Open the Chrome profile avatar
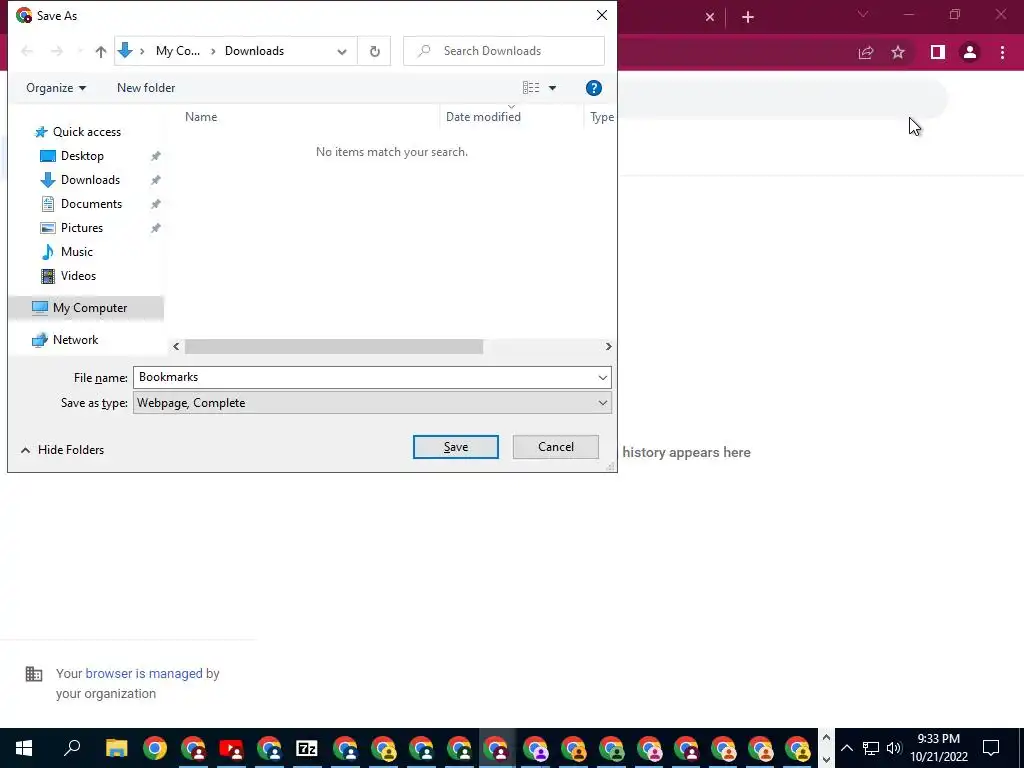 tap(970, 52)
